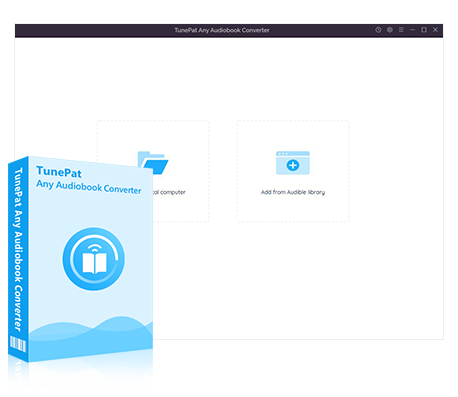458x397 pixels.
Task: Close the TunePat Any Audiobook Converter window
Action: pos(435,30)
